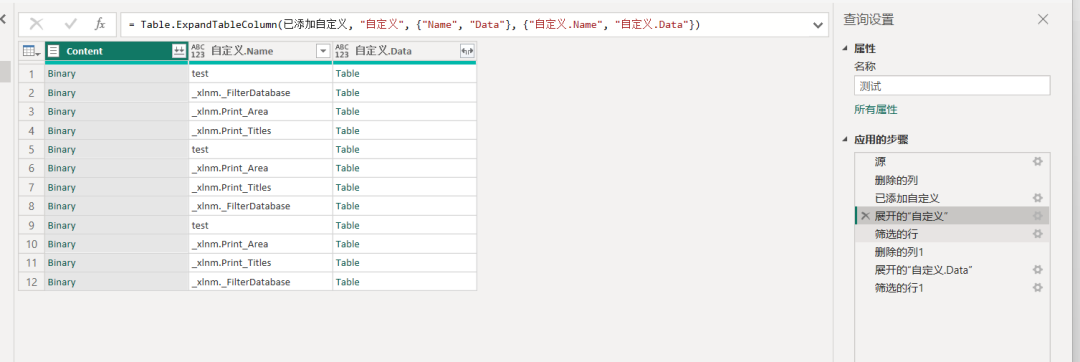Click the fx function icon
This screenshot has height=362, width=1080.
tap(100, 24)
